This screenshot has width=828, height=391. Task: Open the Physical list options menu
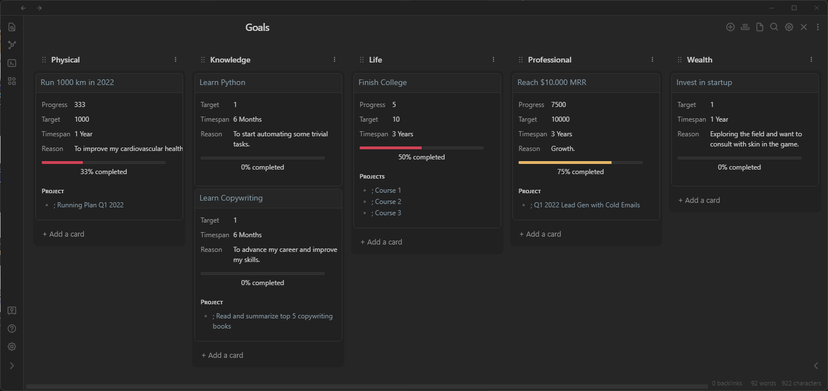coord(176,60)
